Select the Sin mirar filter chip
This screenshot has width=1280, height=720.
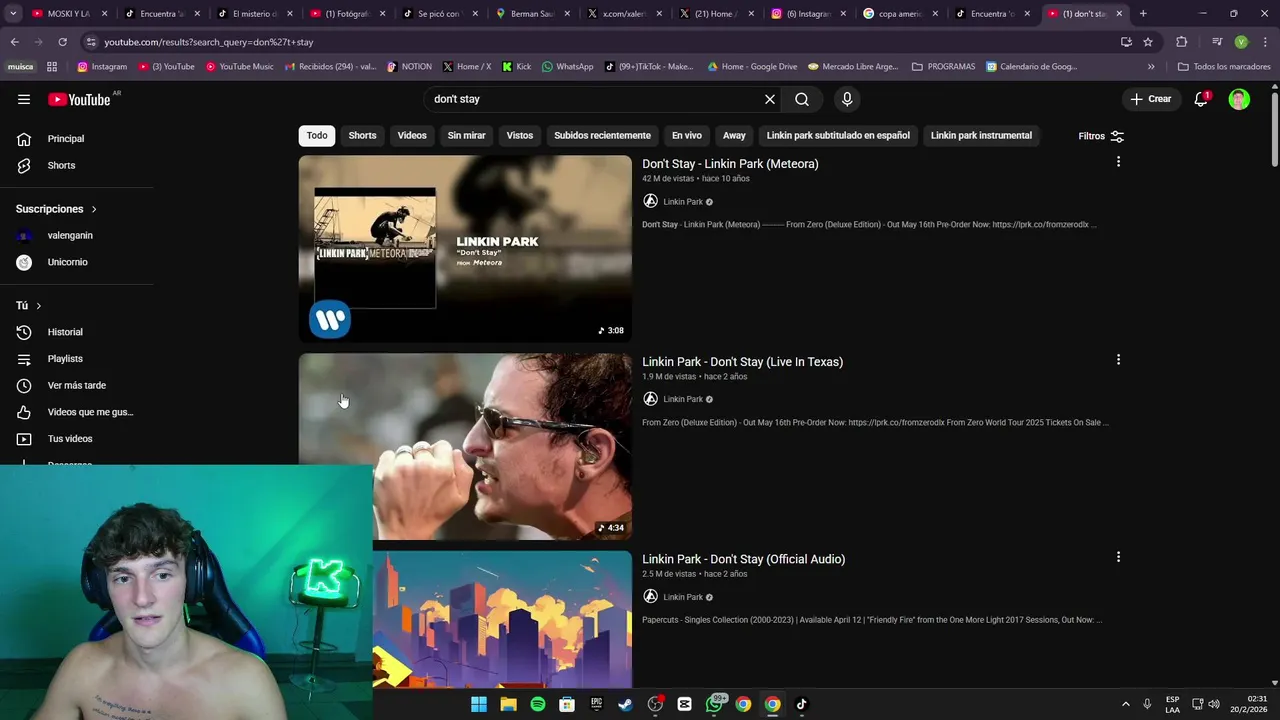(466, 136)
